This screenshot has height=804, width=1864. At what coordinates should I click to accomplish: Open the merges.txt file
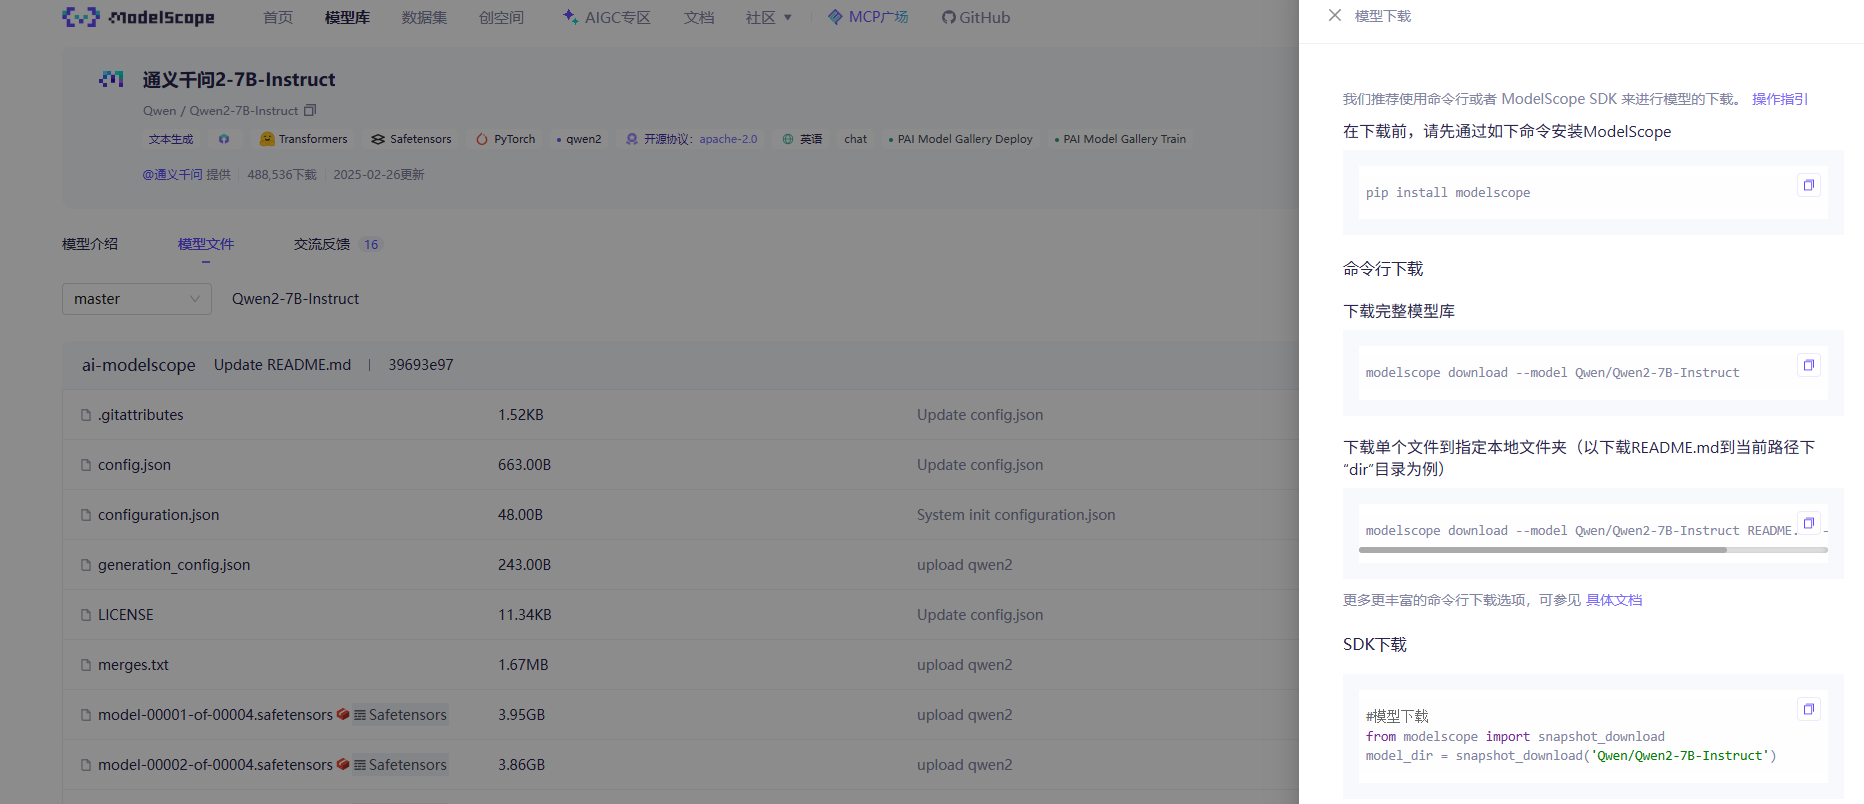pyautogui.click(x=133, y=665)
